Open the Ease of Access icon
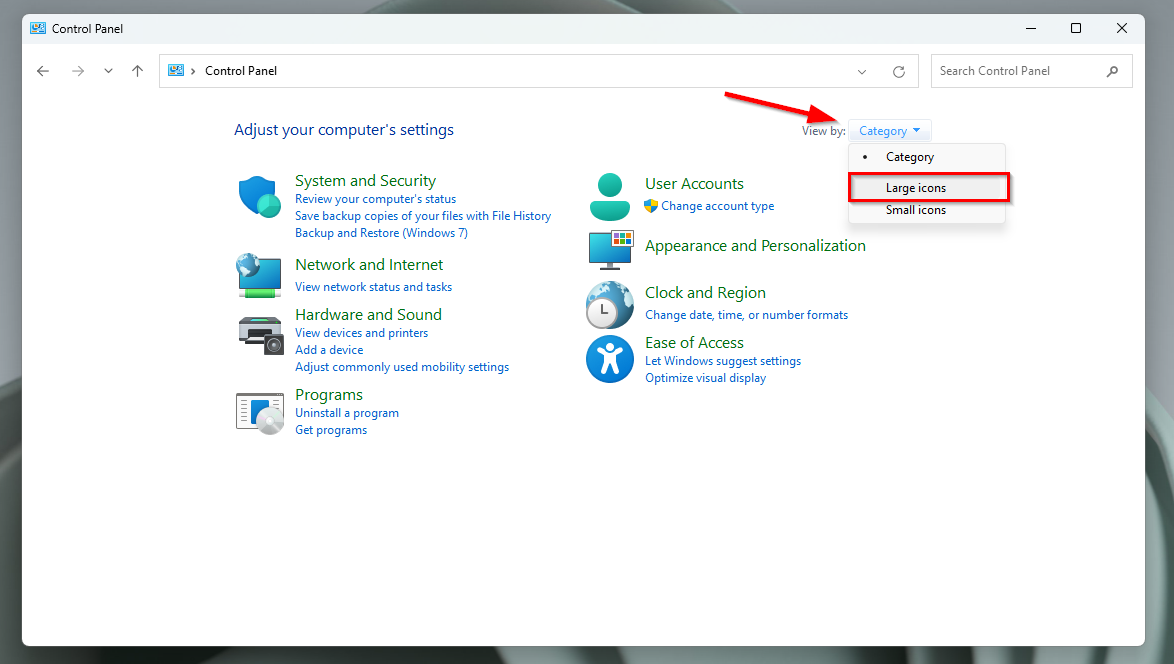Screen dimensions: 1174x664 pos(610,359)
